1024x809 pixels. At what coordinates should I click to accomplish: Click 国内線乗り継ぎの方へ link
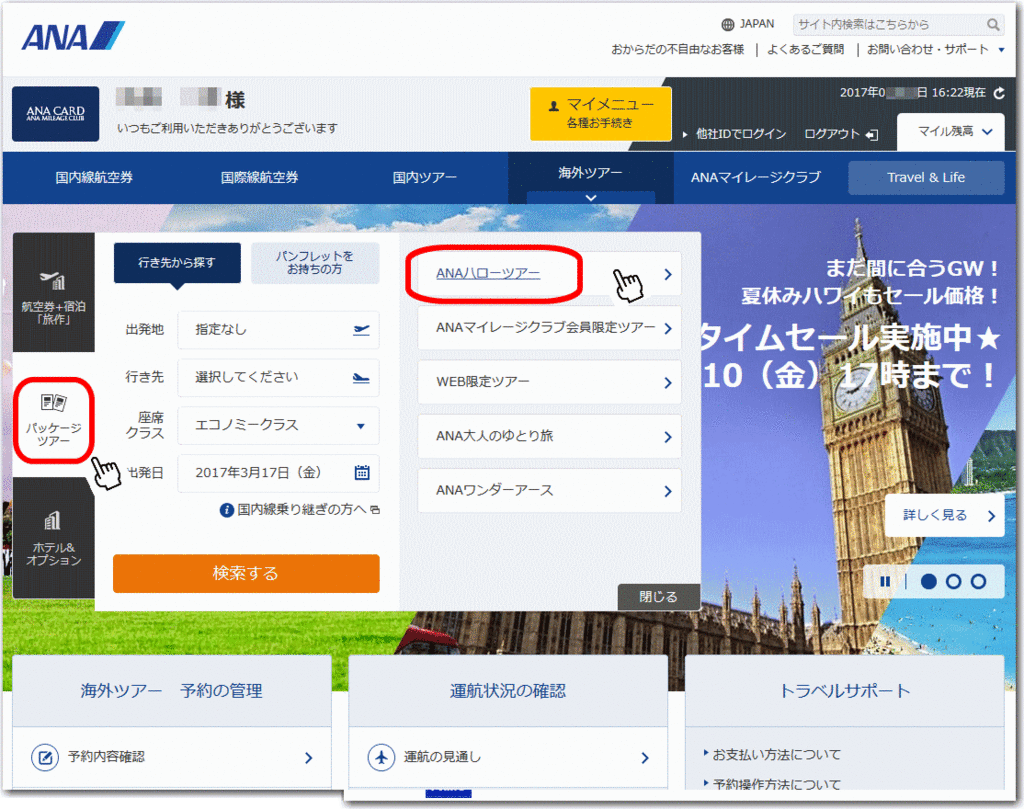point(302,510)
